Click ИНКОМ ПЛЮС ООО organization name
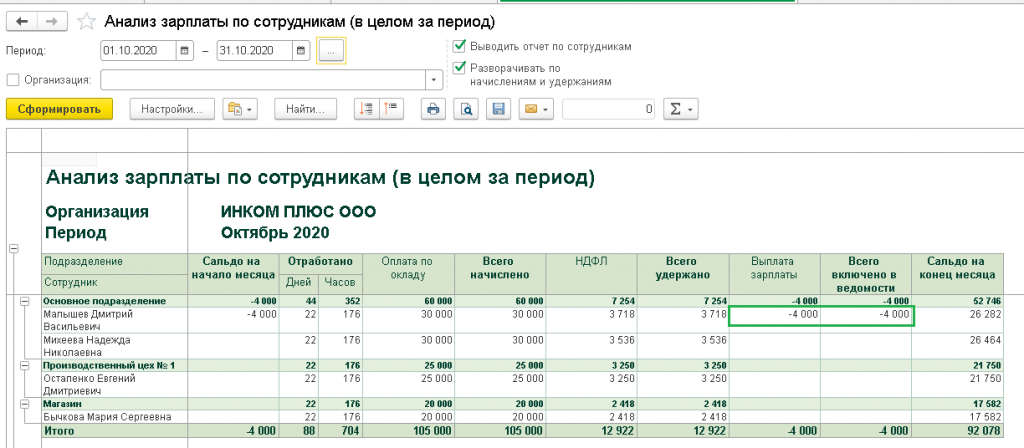This screenshot has height=448, width=1024. pyautogui.click(x=298, y=212)
